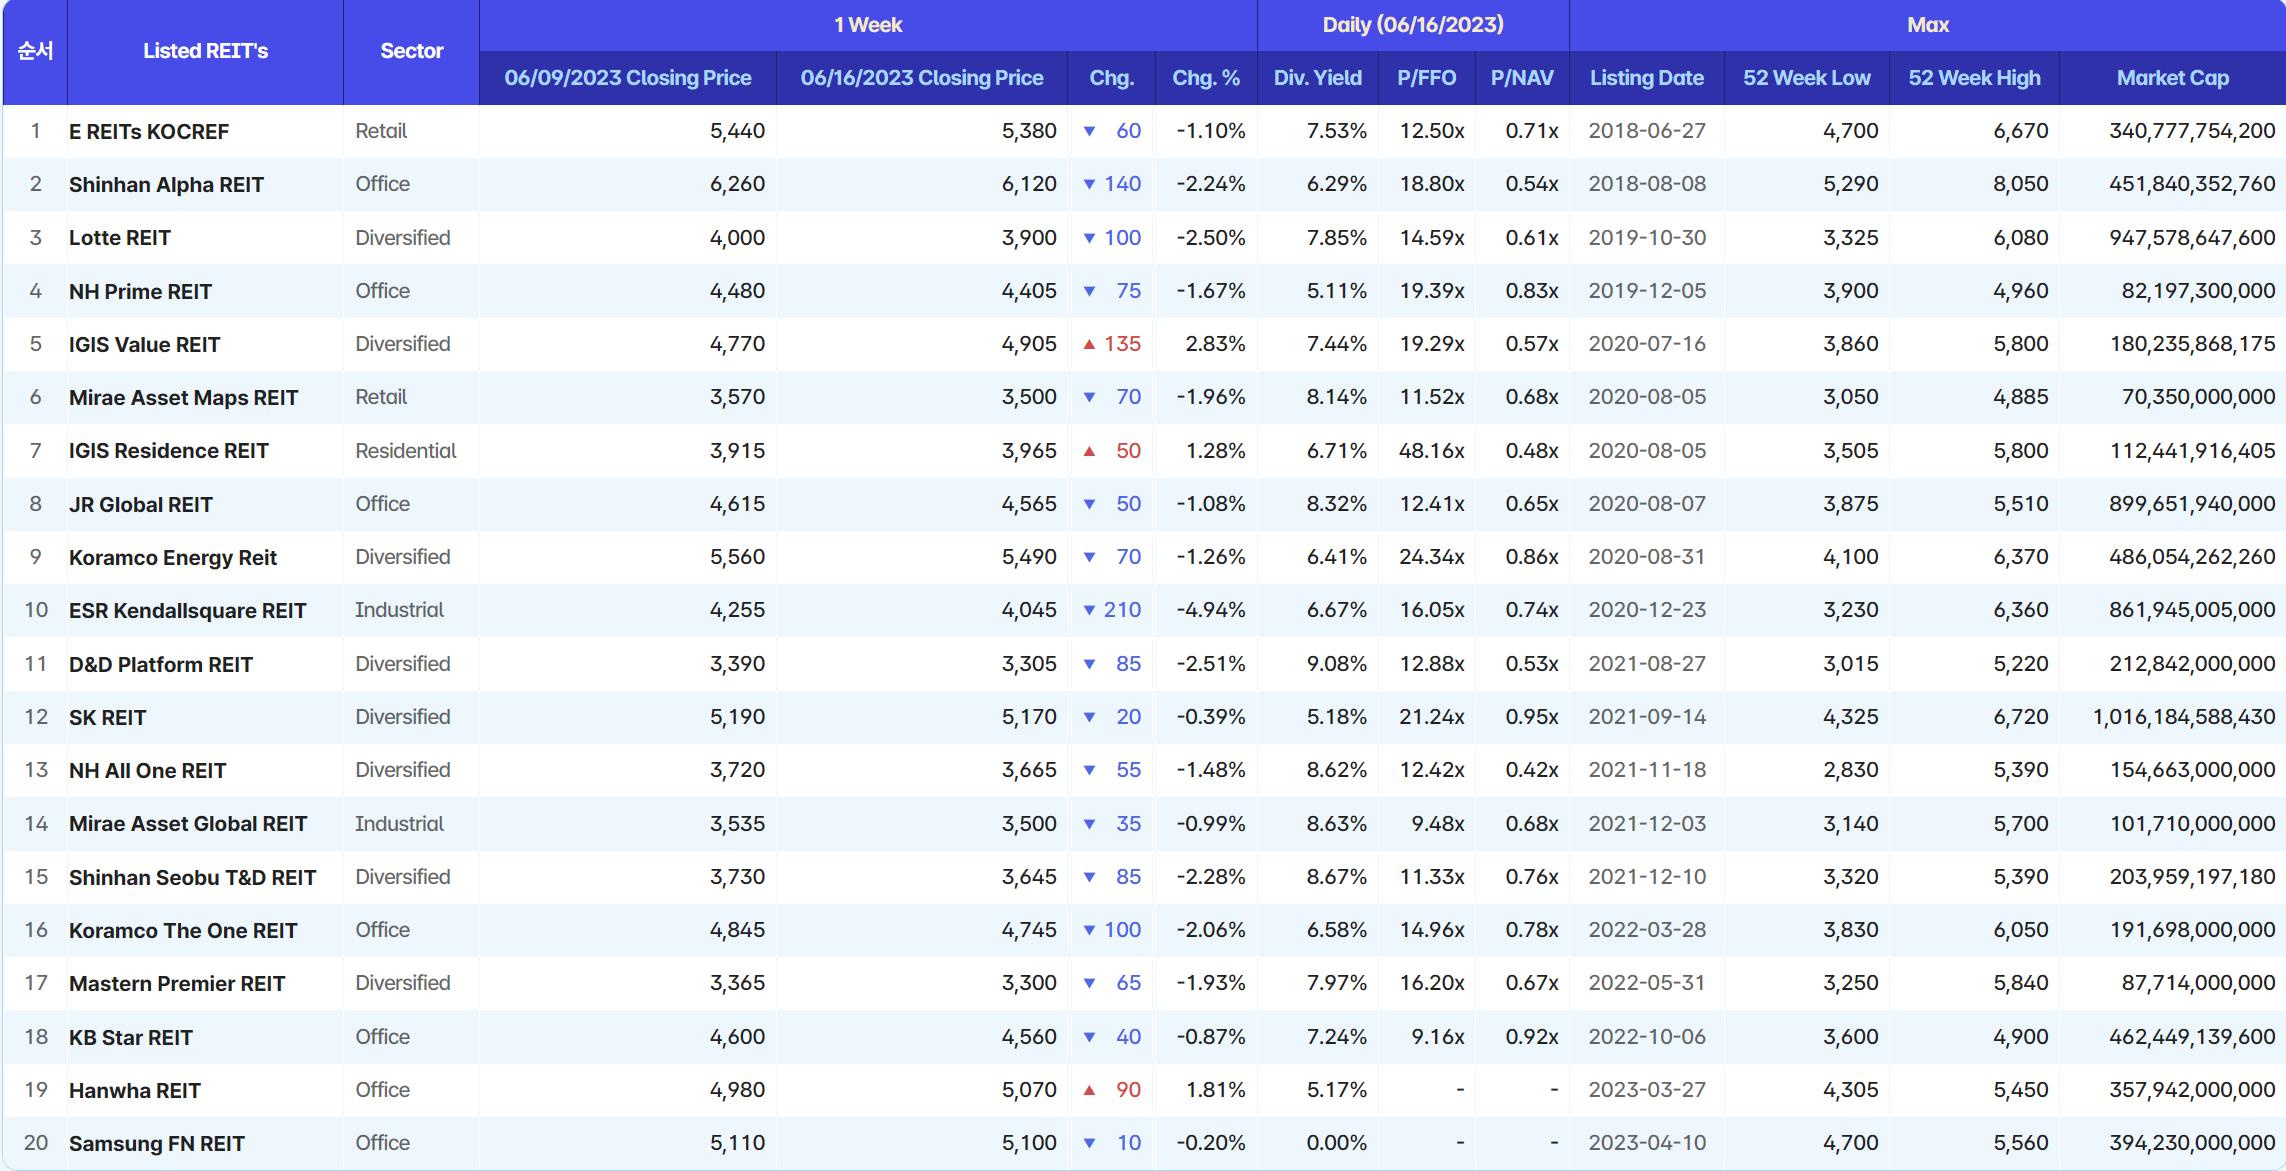Click the down arrow in KB Star REIT row
The width and height of the screenshot is (2286, 1171).
[1090, 1037]
